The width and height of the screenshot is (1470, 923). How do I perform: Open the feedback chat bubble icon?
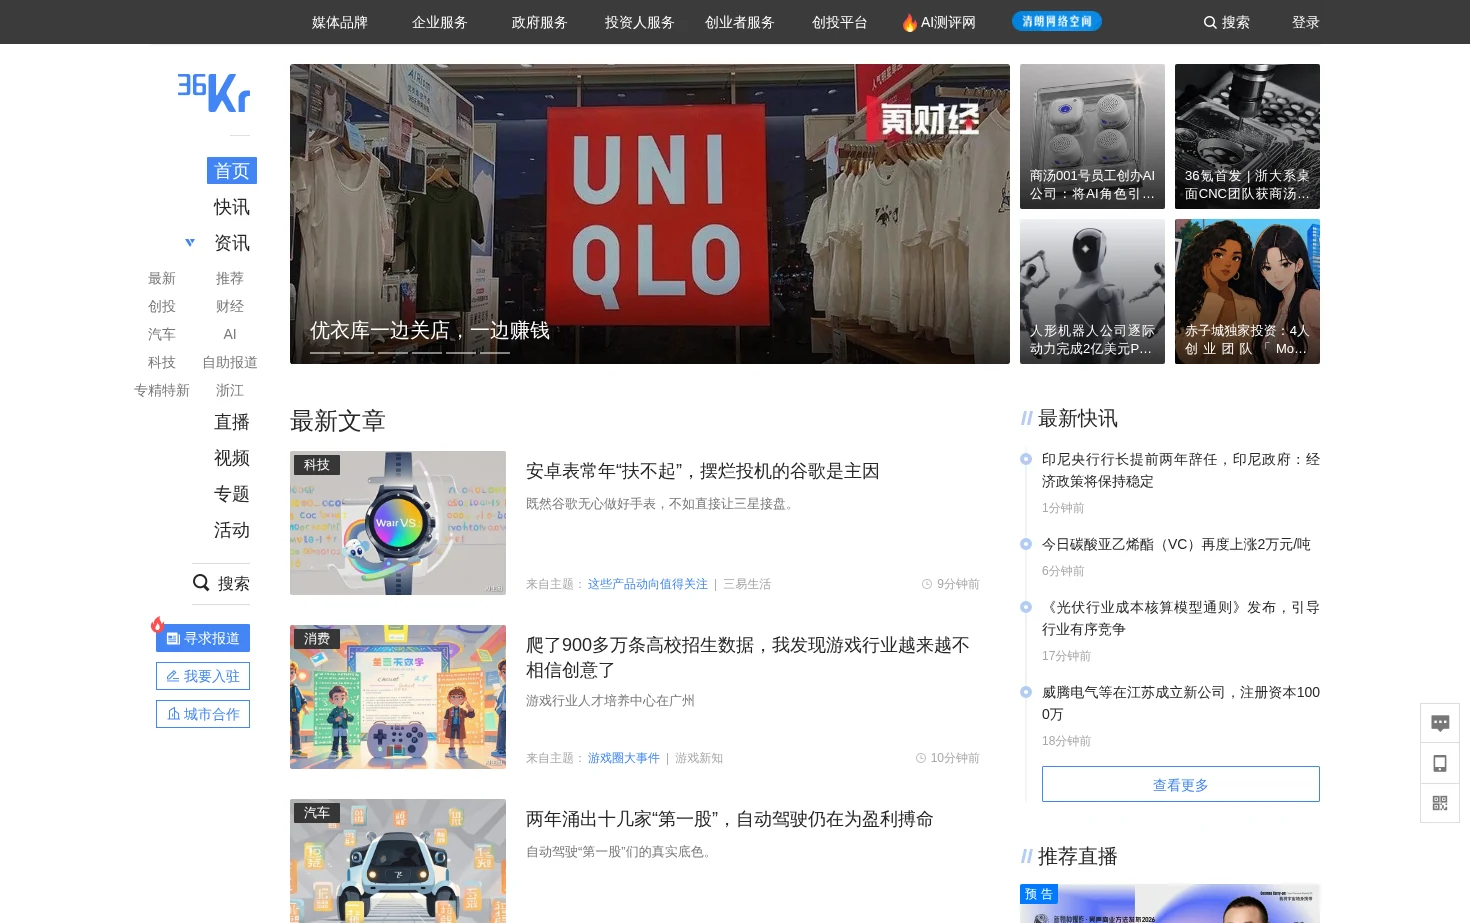(1440, 723)
